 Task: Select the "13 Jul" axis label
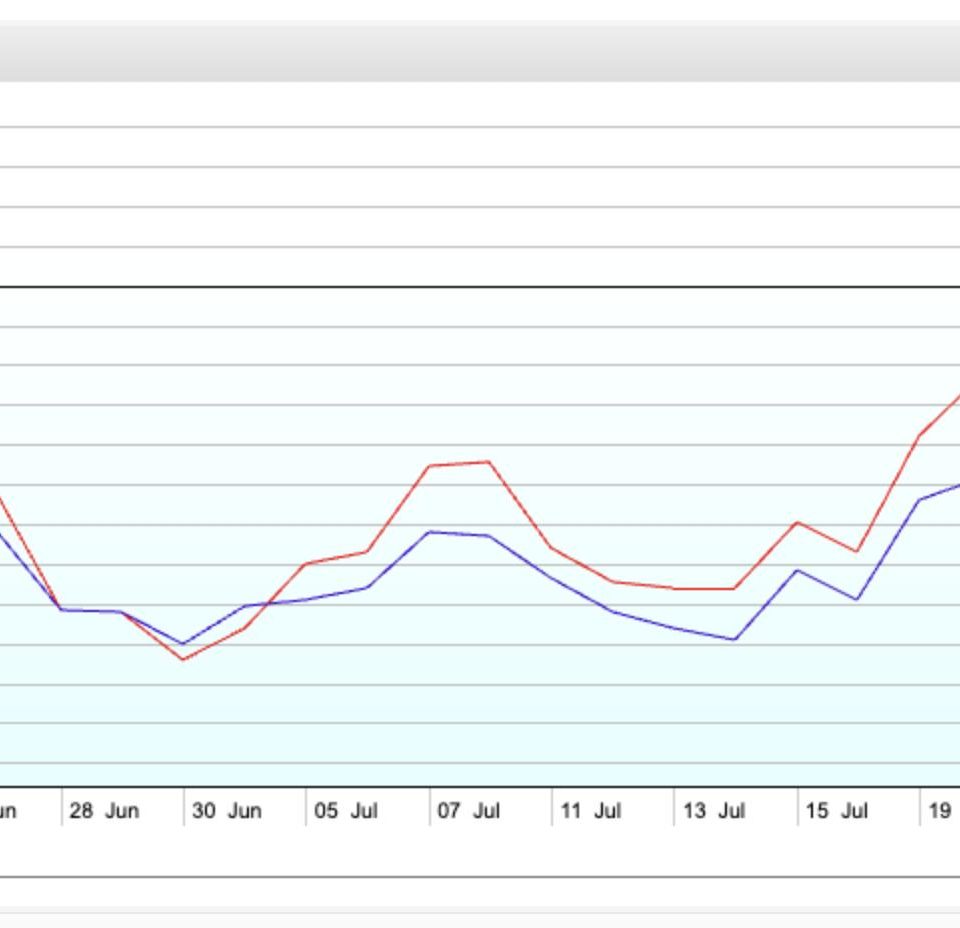pos(714,811)
